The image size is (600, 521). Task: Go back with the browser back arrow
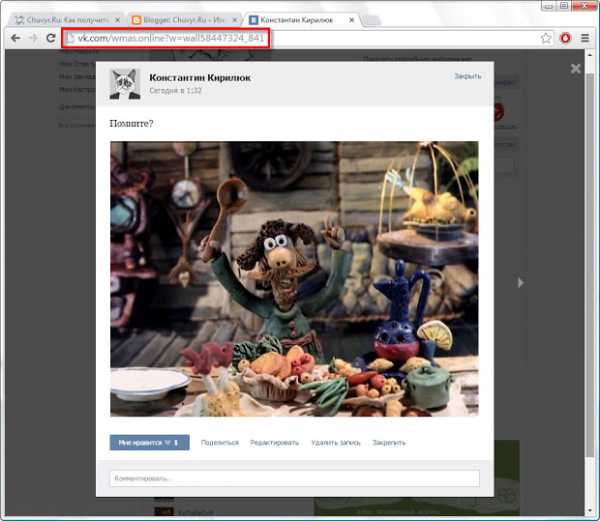16,38
